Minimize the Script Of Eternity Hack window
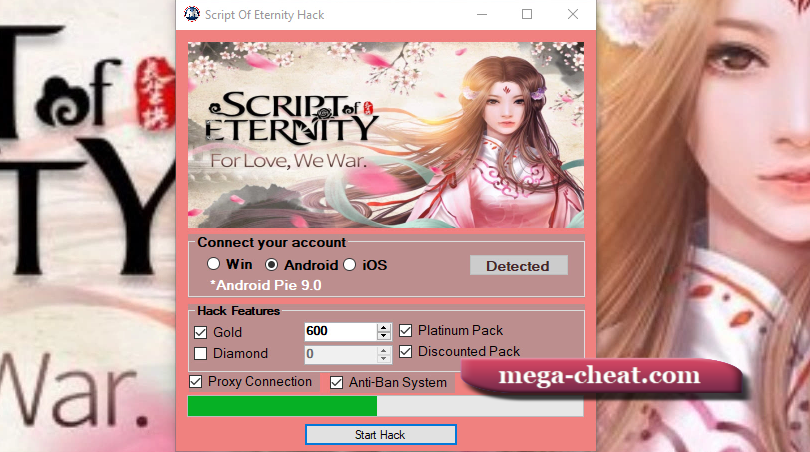 click(482, 14)
